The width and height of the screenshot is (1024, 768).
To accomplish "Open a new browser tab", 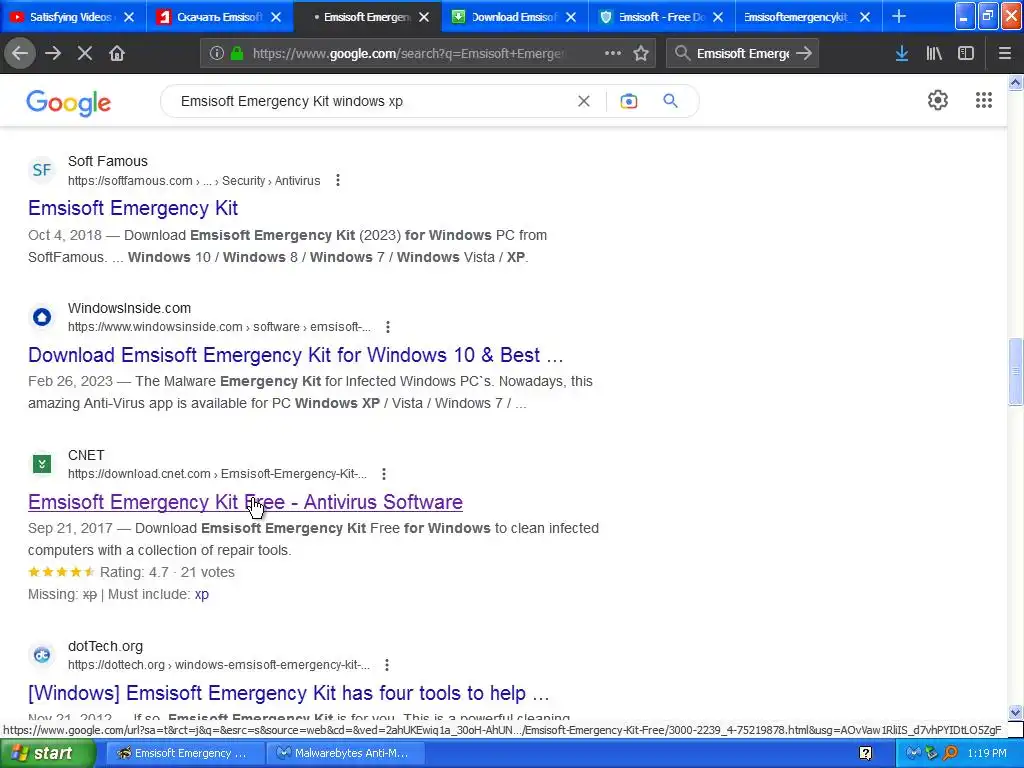I will [899, 16].
